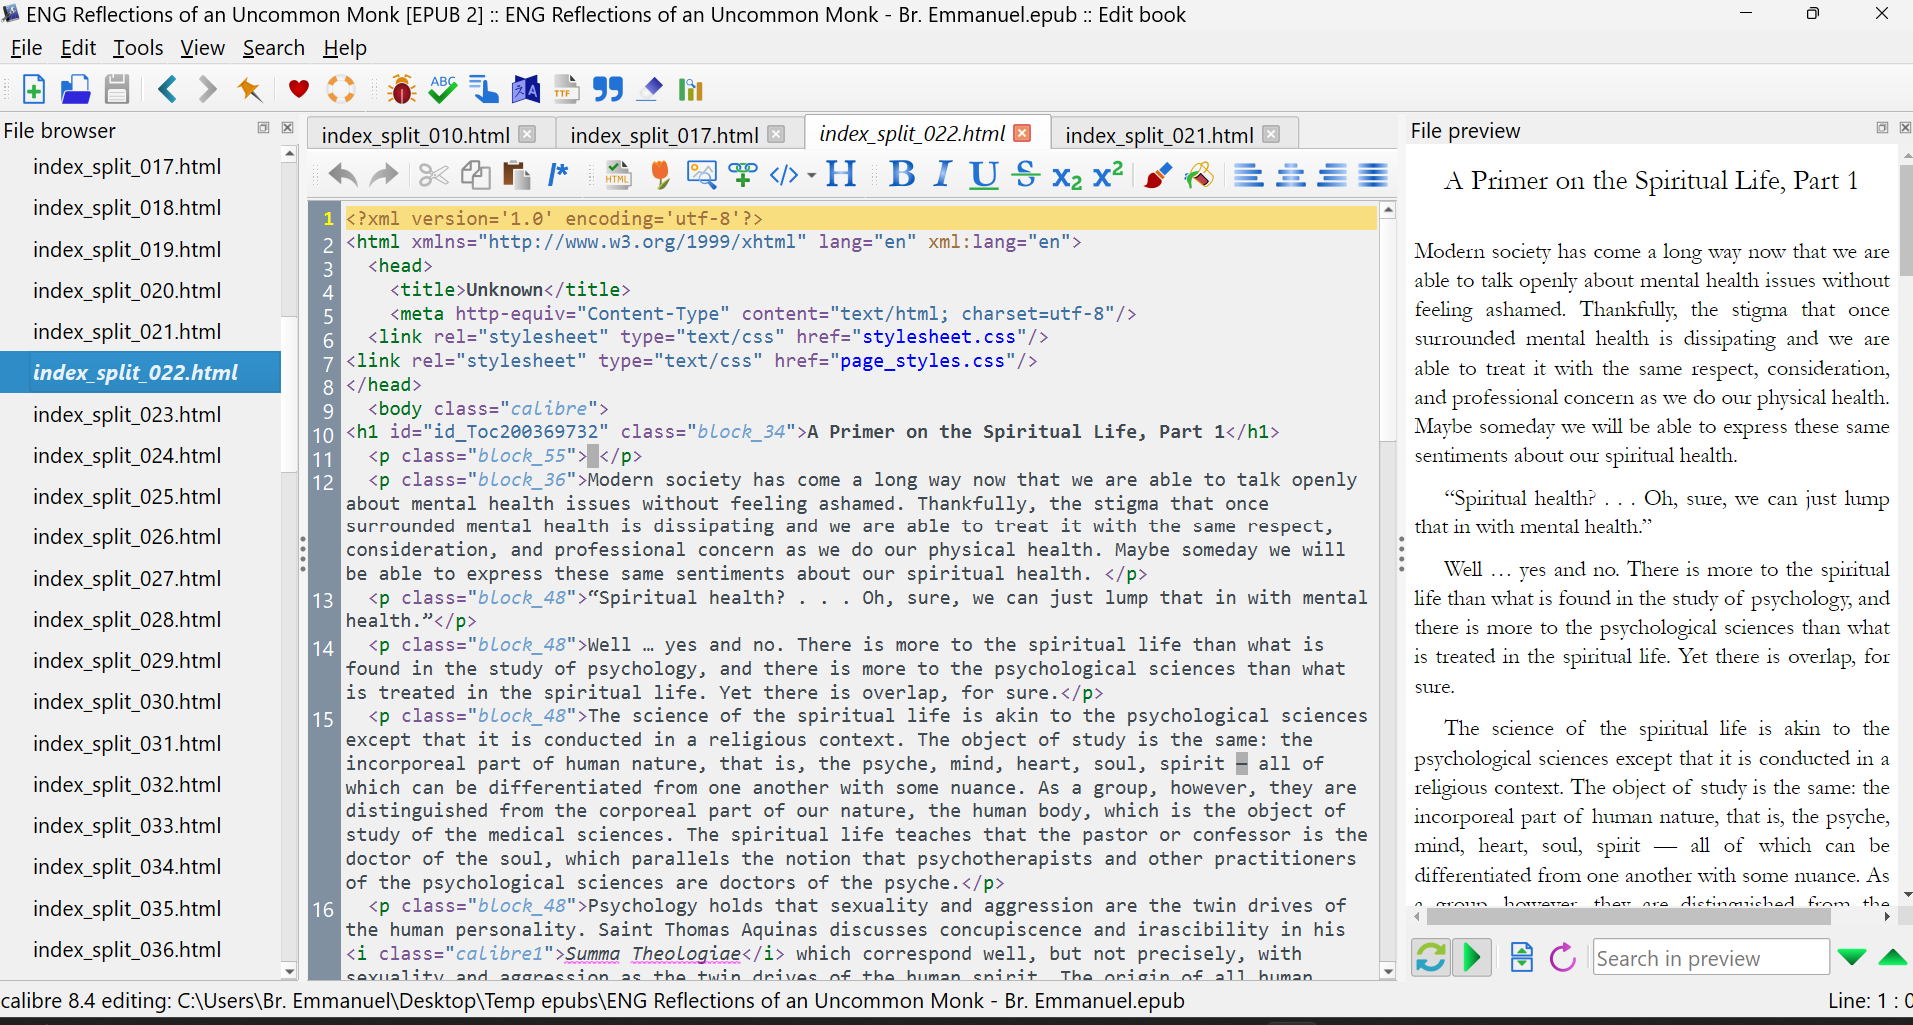This screenshot has width=1913, height=1025.
Task: Click the TTF embed fonts icon
Action: tap(566, 90)
